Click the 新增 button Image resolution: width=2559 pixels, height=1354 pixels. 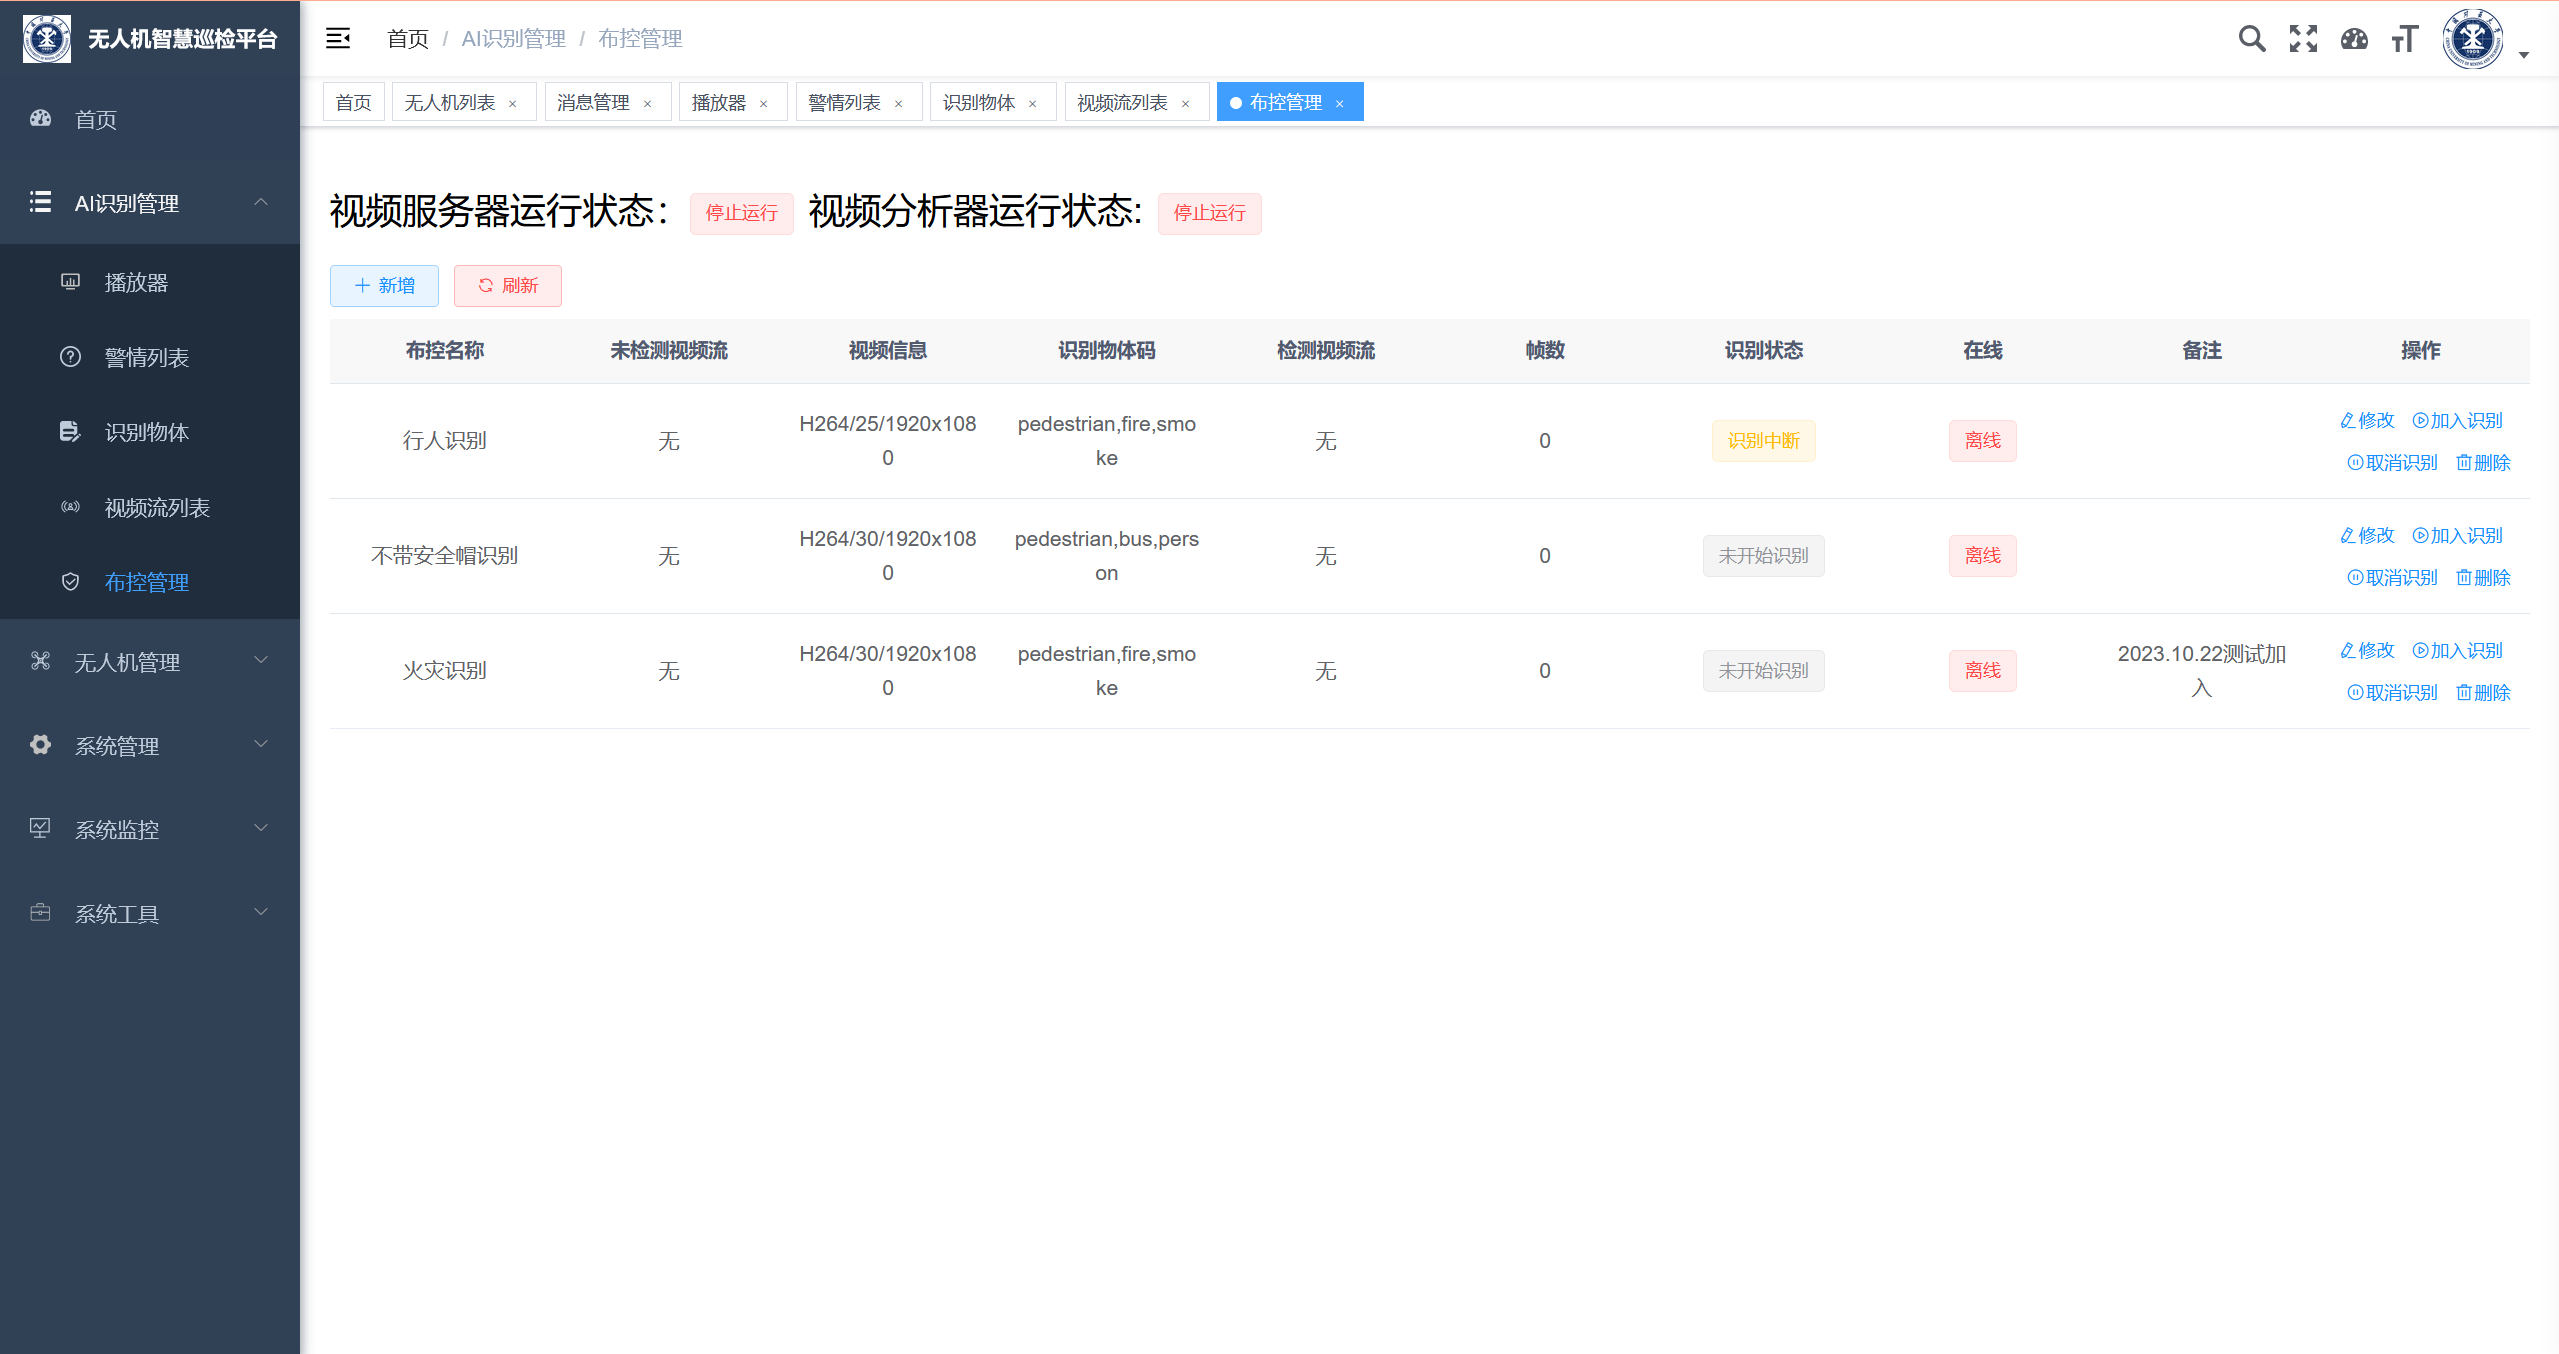pos(384,286)
